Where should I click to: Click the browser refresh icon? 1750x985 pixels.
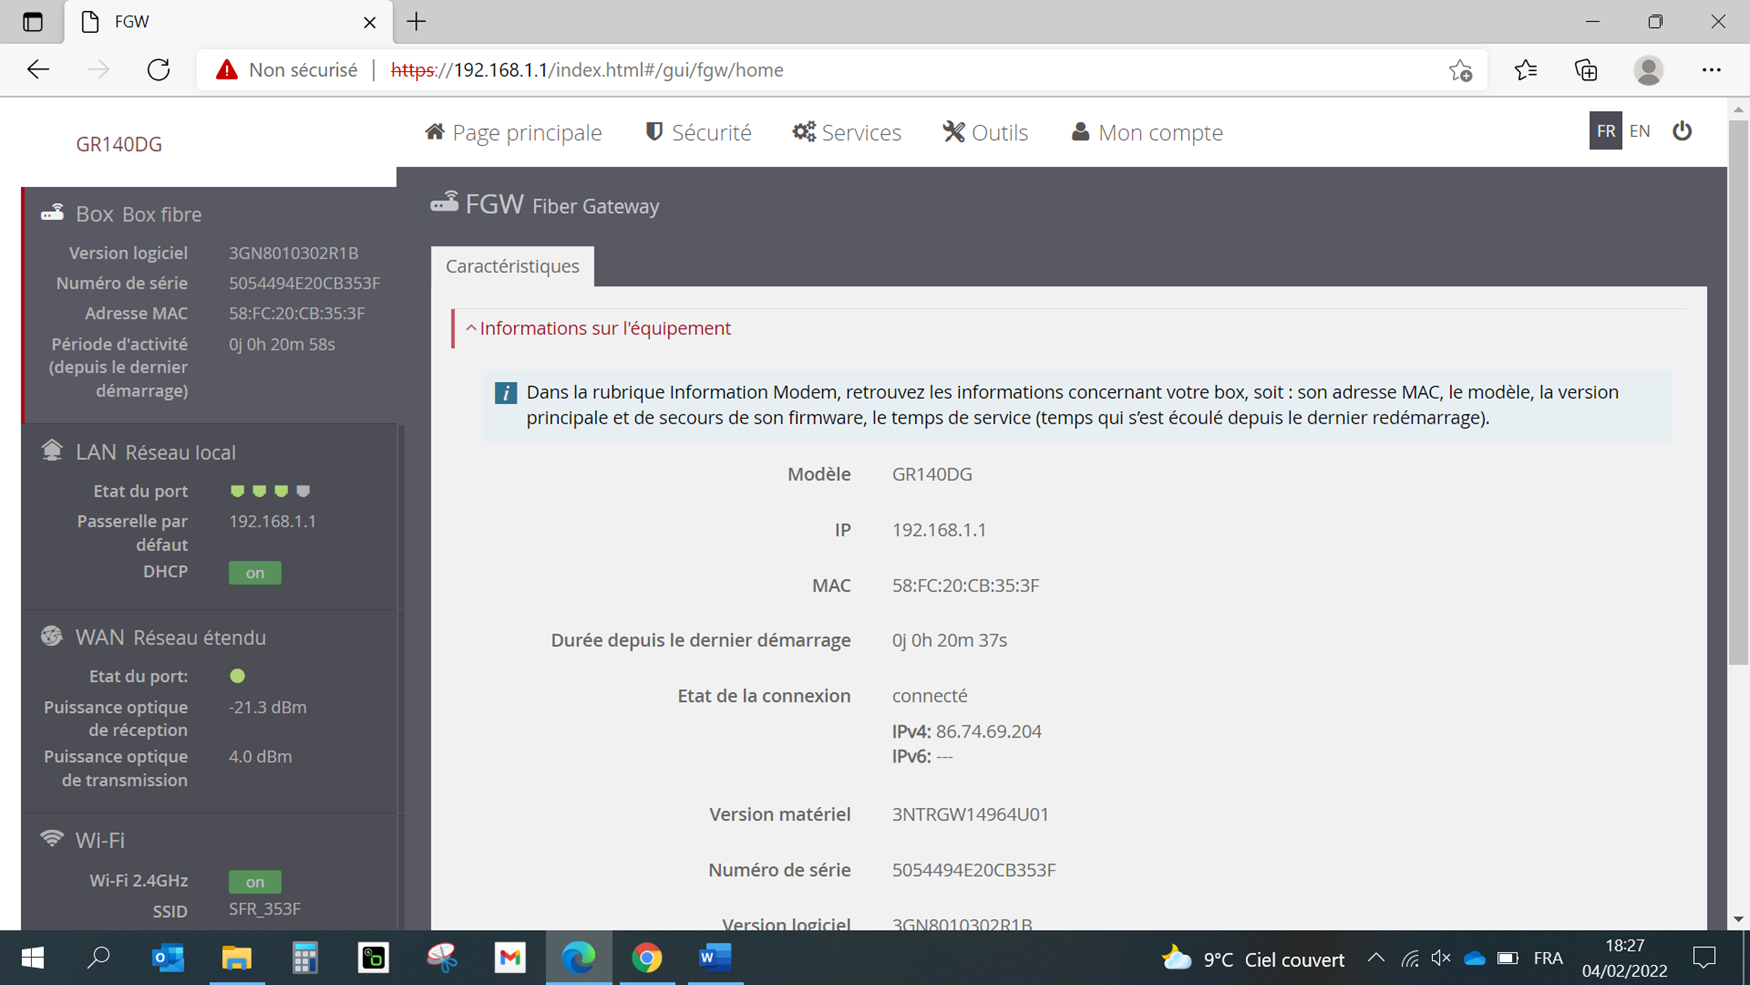(x=158, y=70)
